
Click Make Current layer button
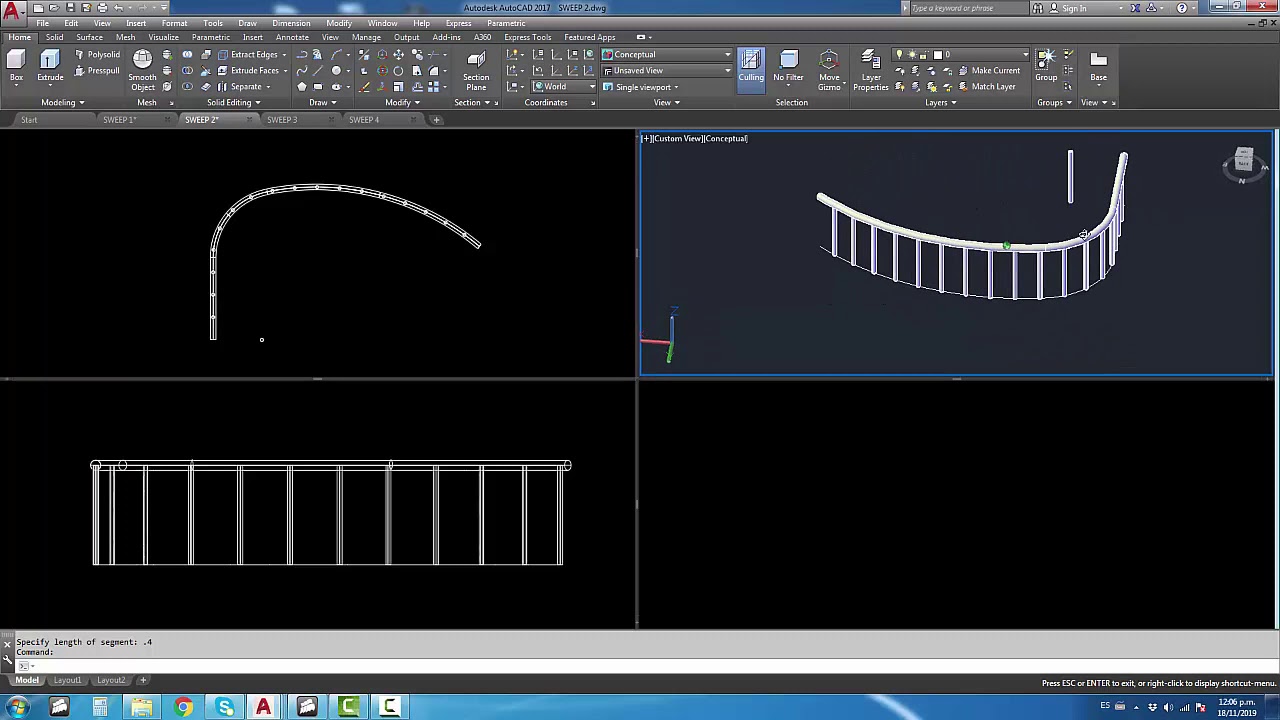click(988, 71)
